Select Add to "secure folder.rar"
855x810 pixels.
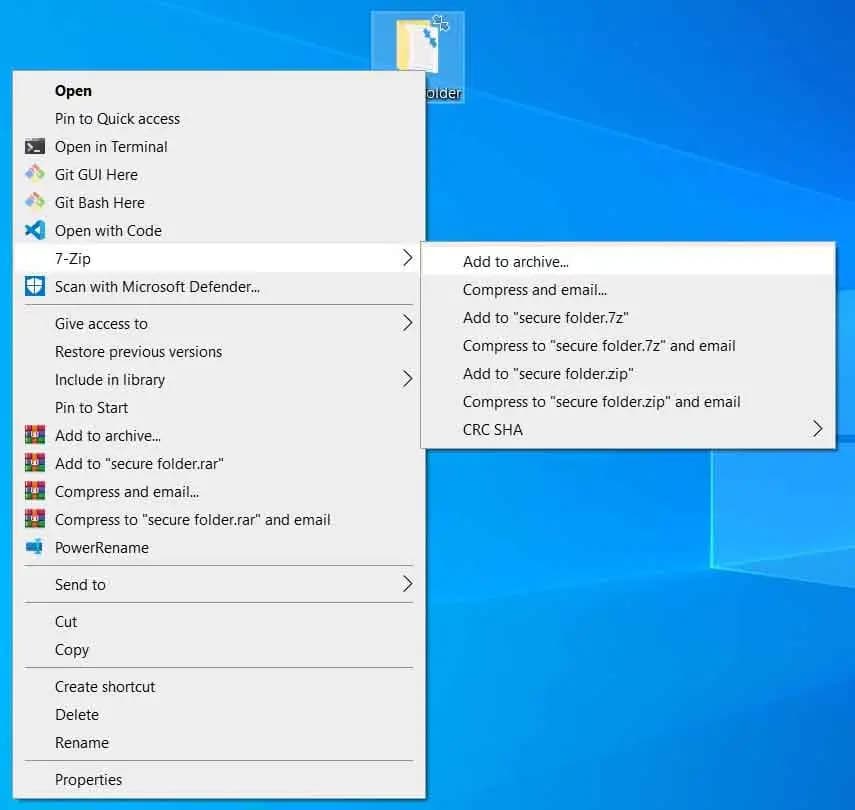[218, 464]
